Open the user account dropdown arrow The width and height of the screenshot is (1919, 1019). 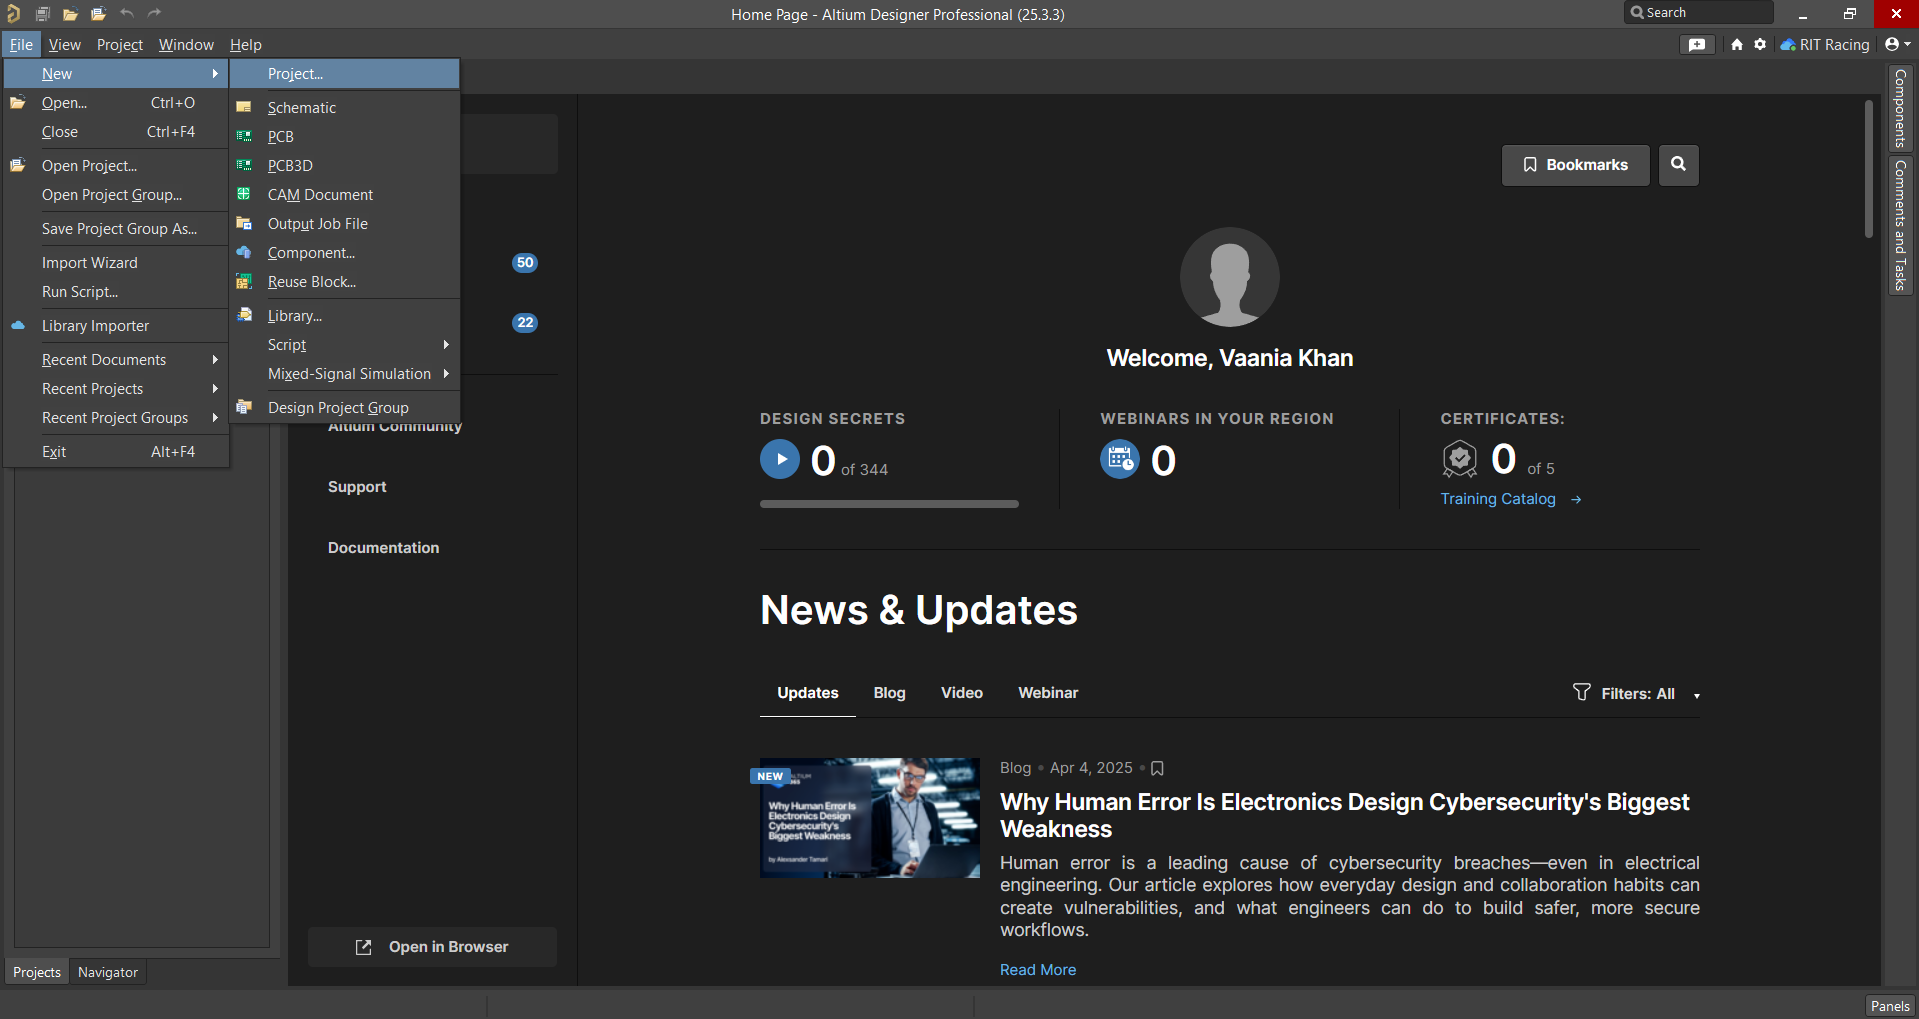pyautogui.click(x=1907, y=44)
